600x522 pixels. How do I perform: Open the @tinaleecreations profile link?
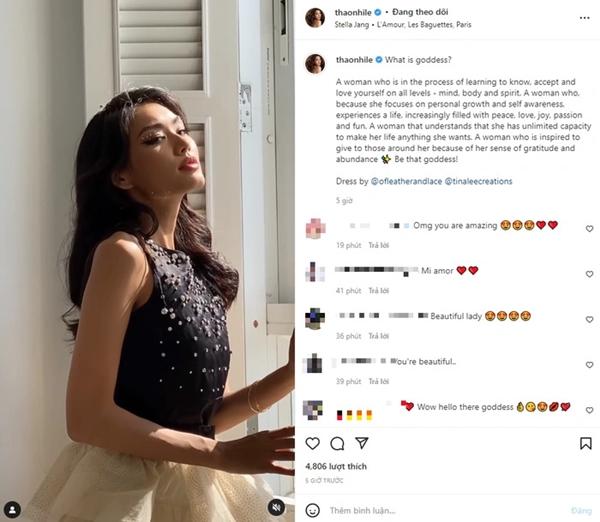pos(478,181)
